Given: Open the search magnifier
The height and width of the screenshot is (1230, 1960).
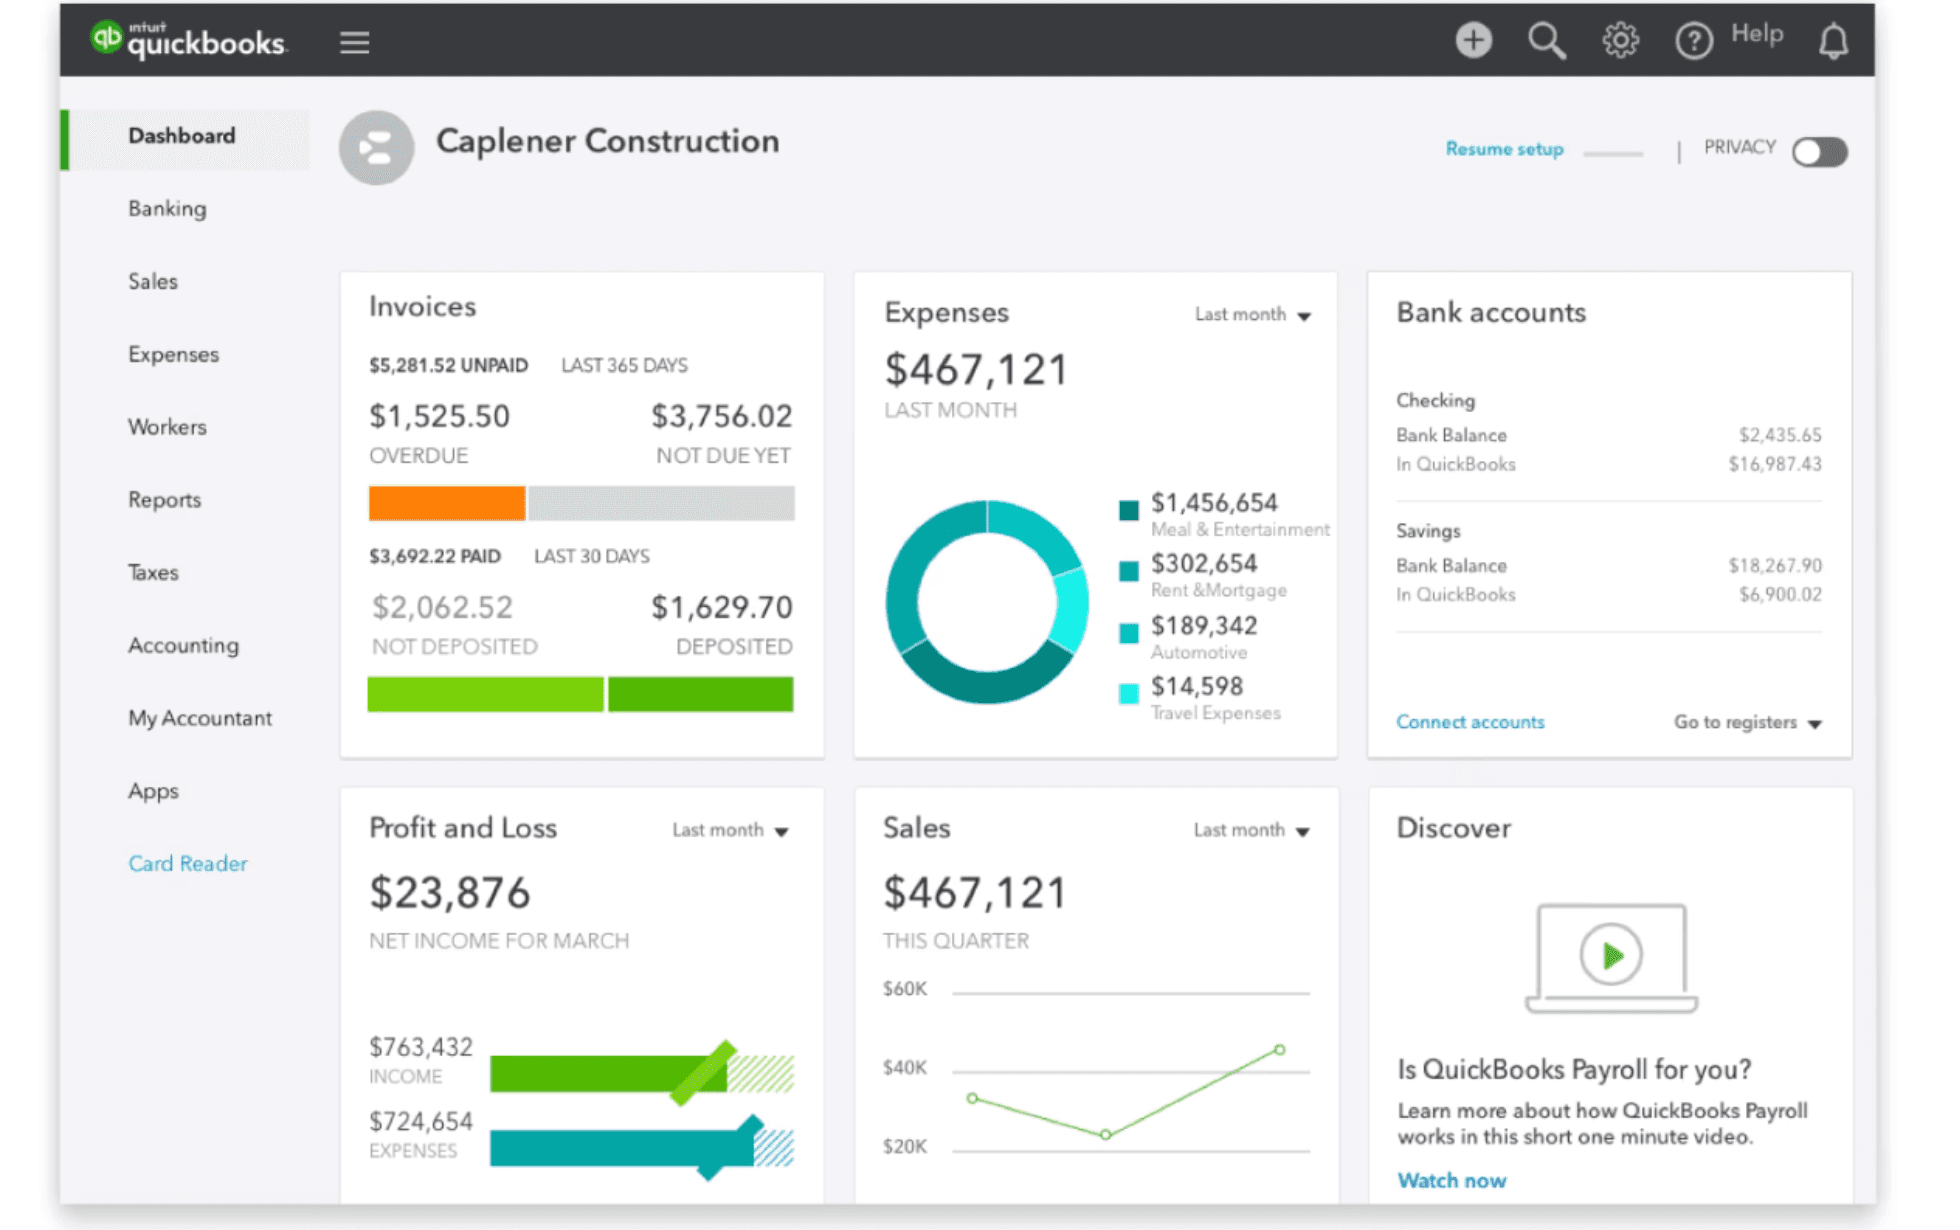Looking at the screenshot, I should 1546,41.
